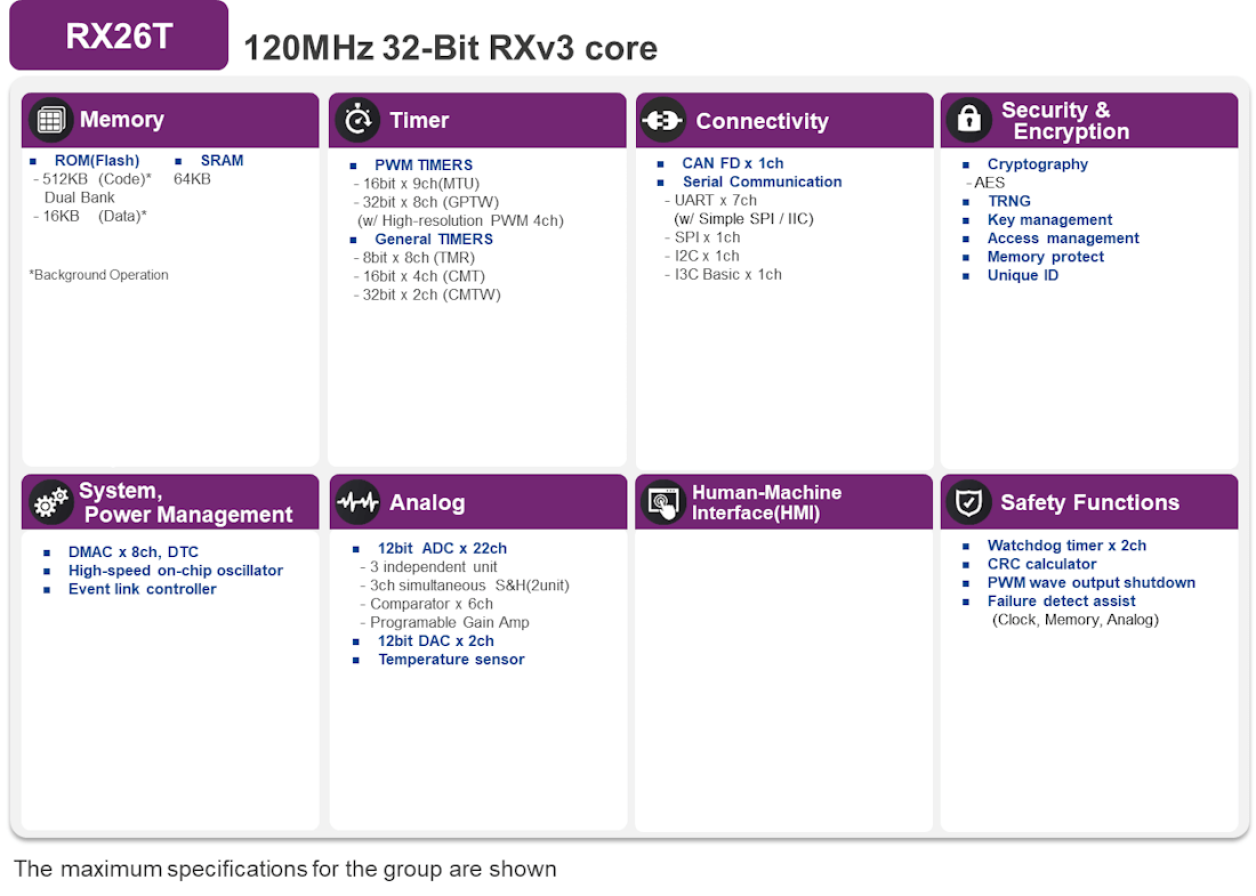This screenshot has height=896, width=1256.
Task: Select the Timer stopwatch icon
Action: click(x=358, y=118)
